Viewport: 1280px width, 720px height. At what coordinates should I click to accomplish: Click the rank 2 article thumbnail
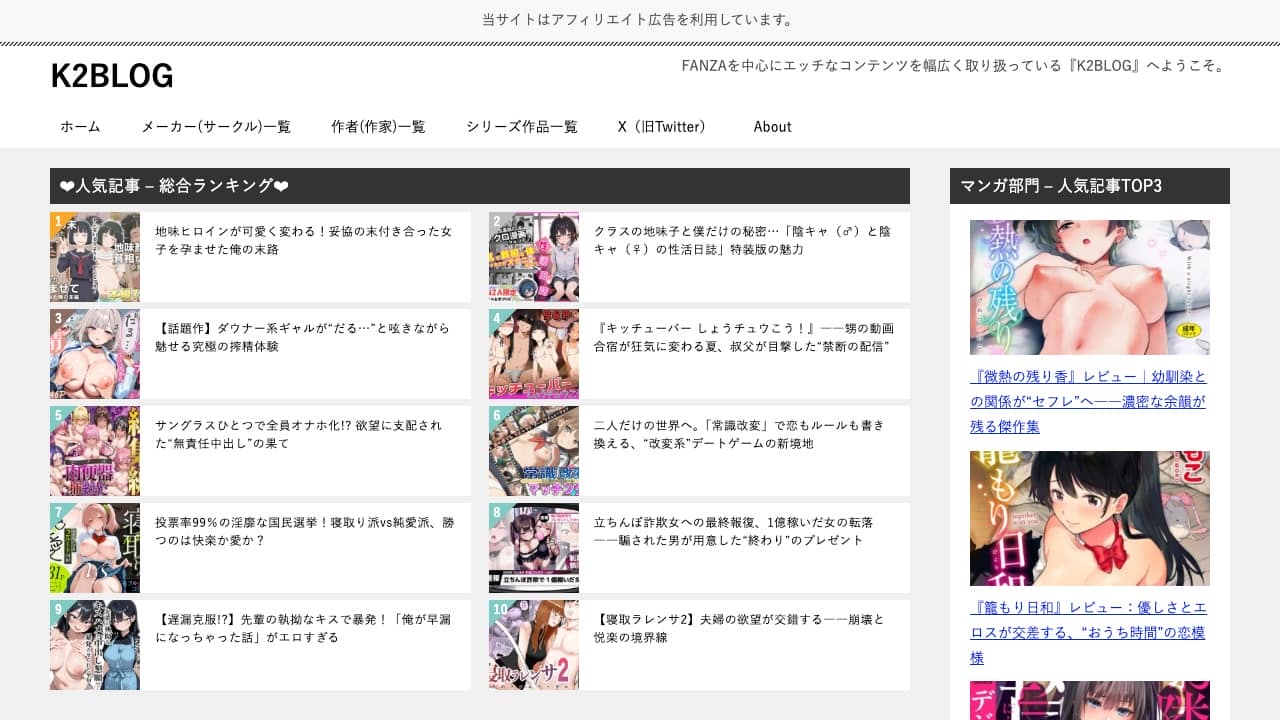[534, 257]
